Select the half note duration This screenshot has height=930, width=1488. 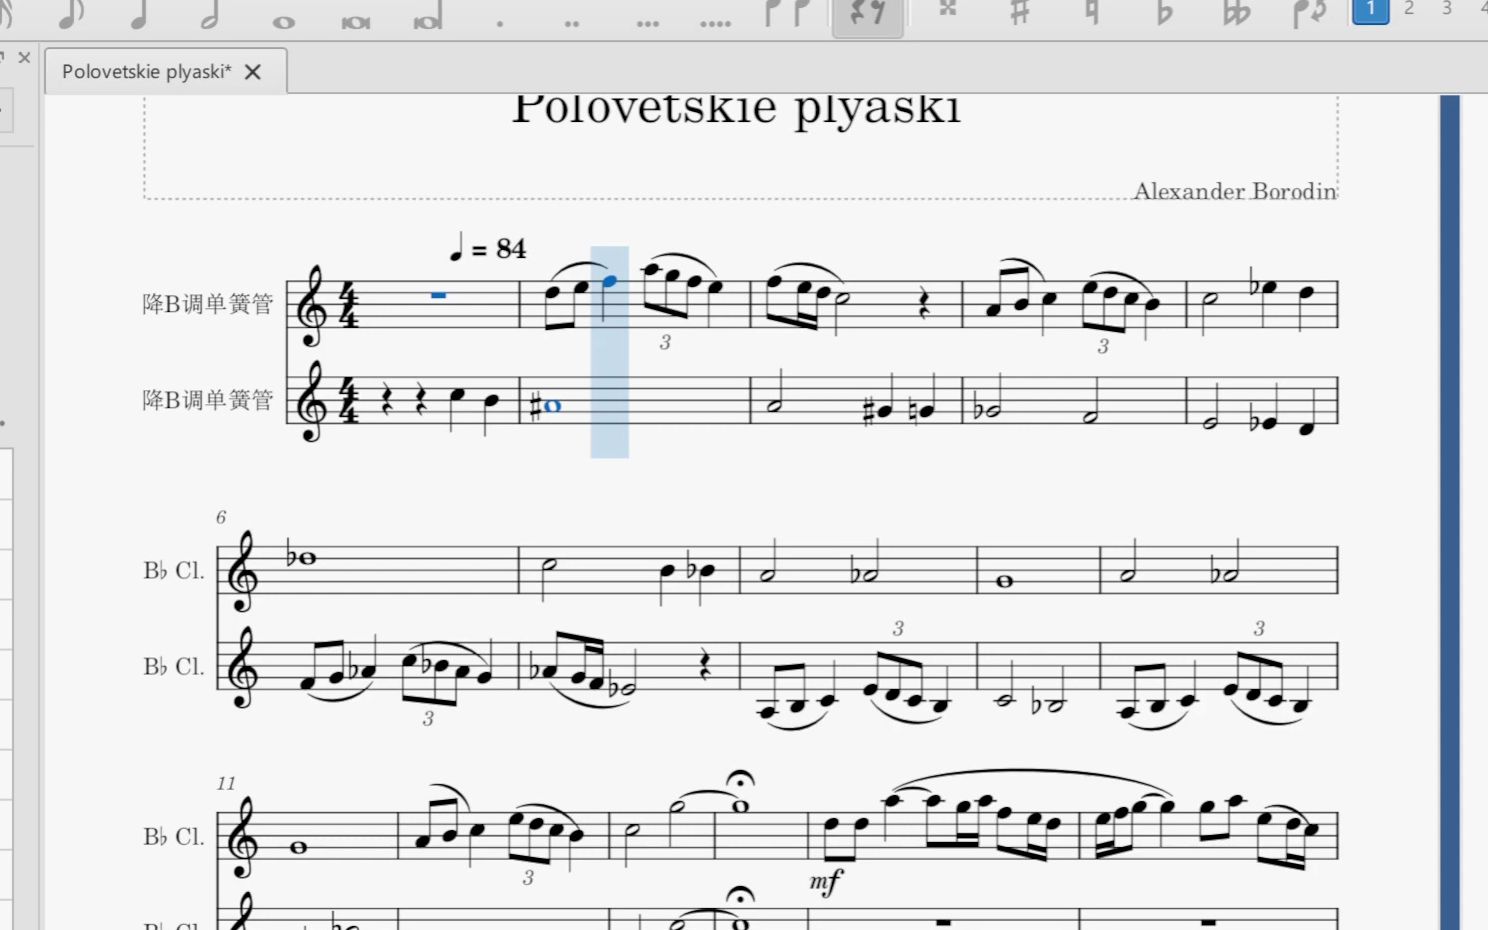point(210,14)
